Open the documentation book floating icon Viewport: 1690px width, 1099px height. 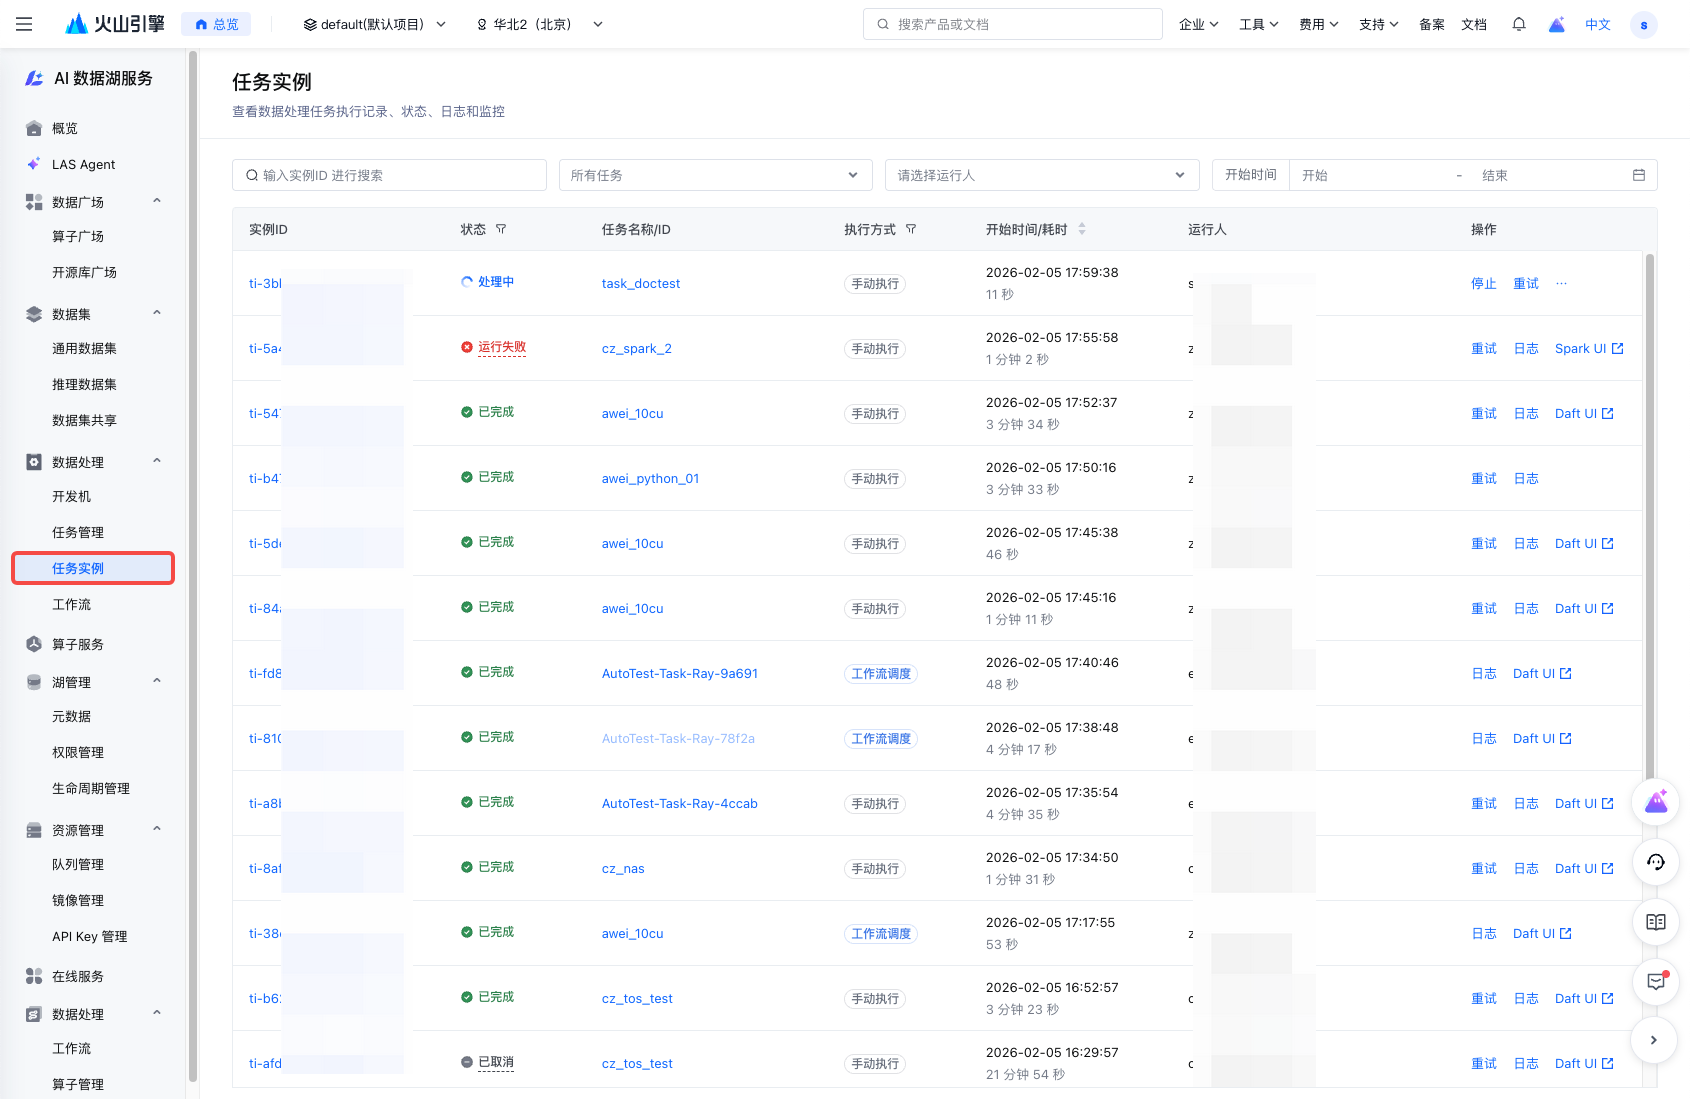coord(1655,922)
